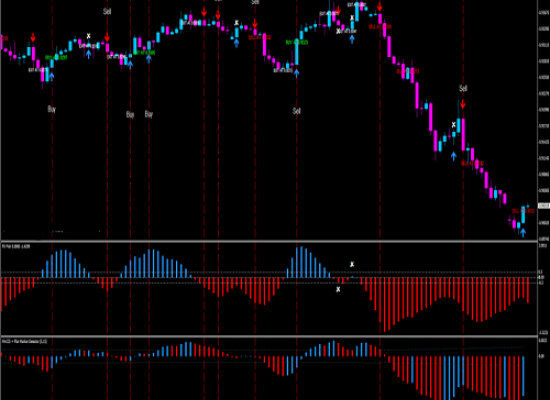Select the Sell label in the downtrend area
Image resolution: width=550 pixels, height=400 pixels.
[463, 88]
